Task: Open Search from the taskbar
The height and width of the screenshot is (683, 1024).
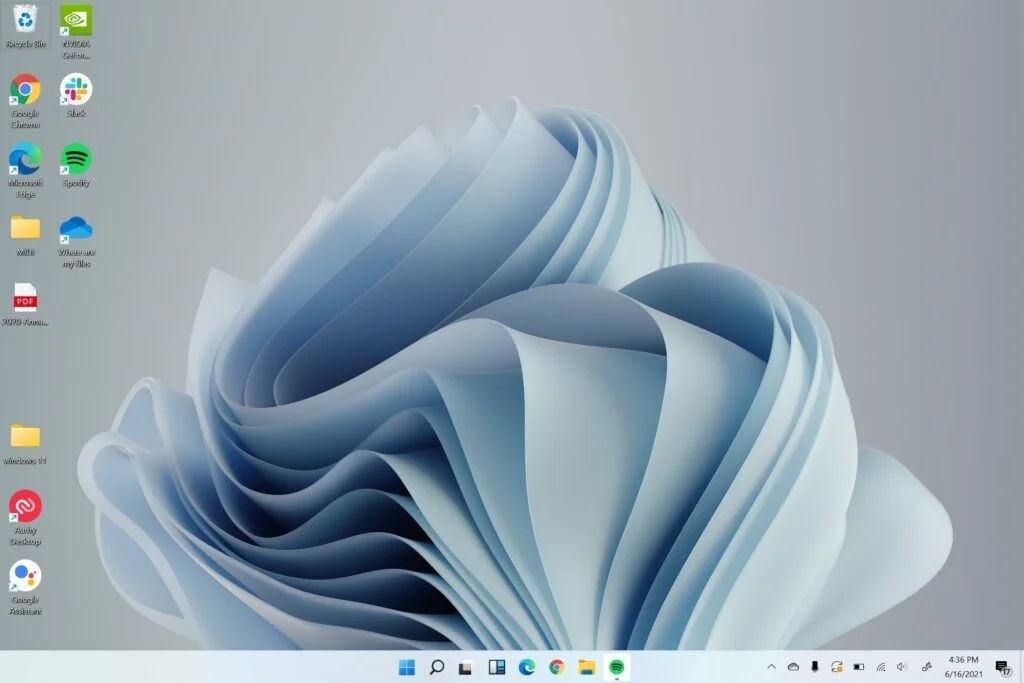Action: tap(437, 667)
